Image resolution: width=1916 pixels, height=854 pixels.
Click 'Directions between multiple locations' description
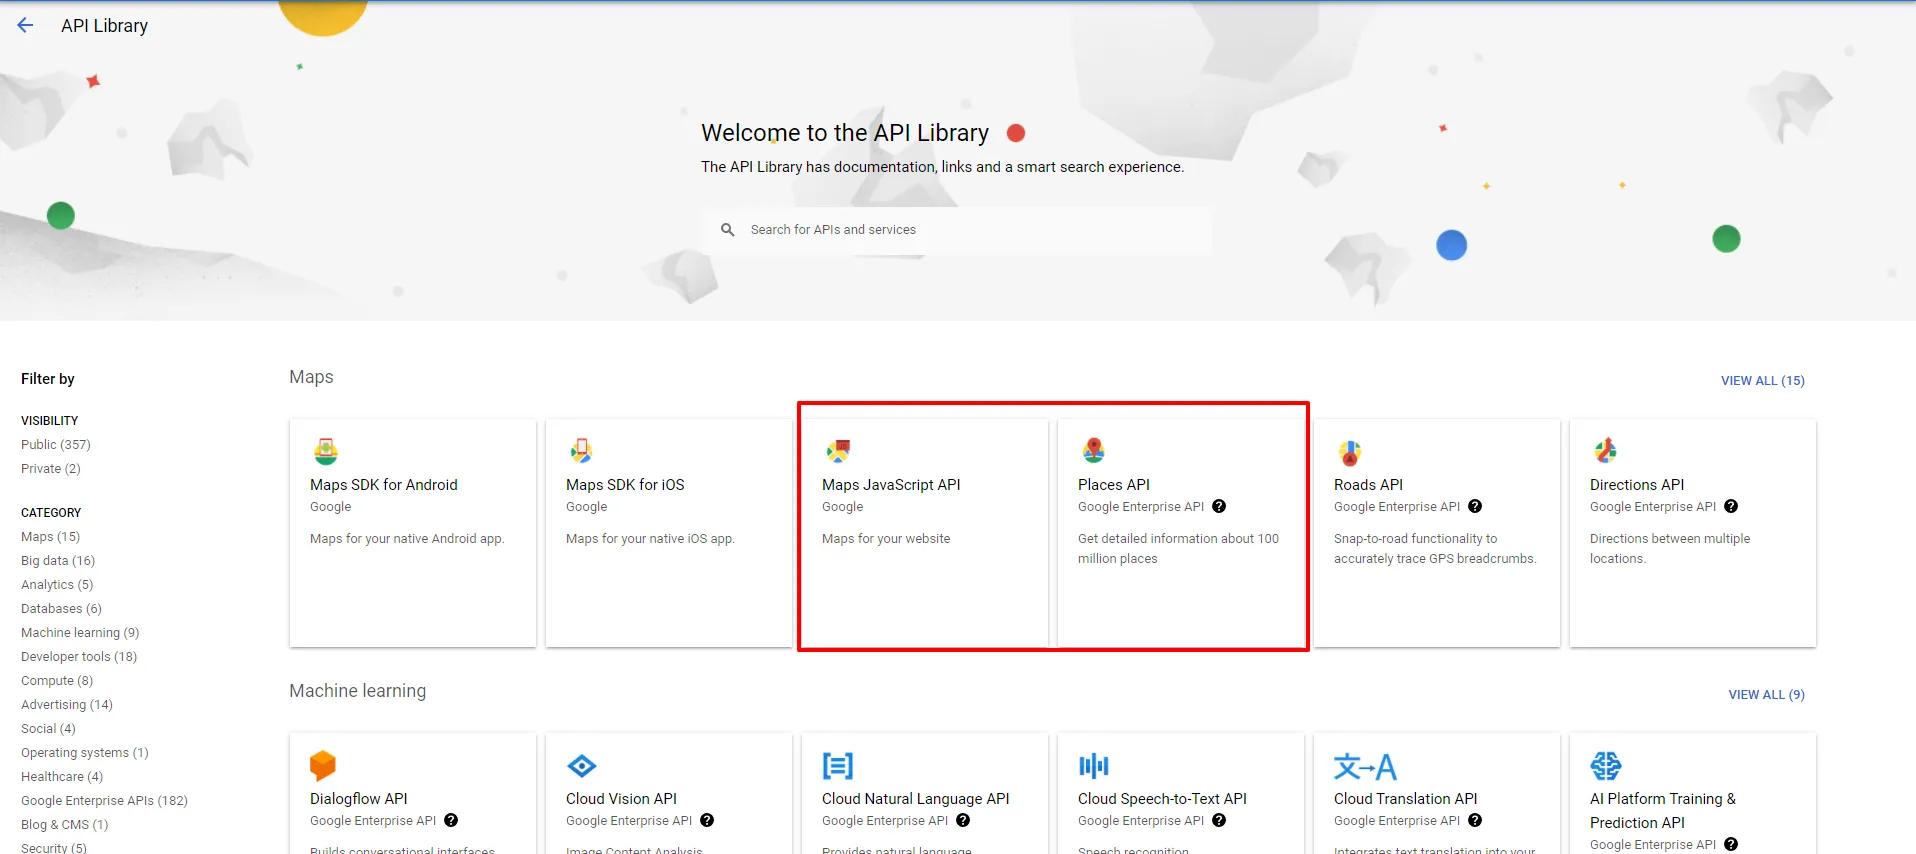[1670, 549]
